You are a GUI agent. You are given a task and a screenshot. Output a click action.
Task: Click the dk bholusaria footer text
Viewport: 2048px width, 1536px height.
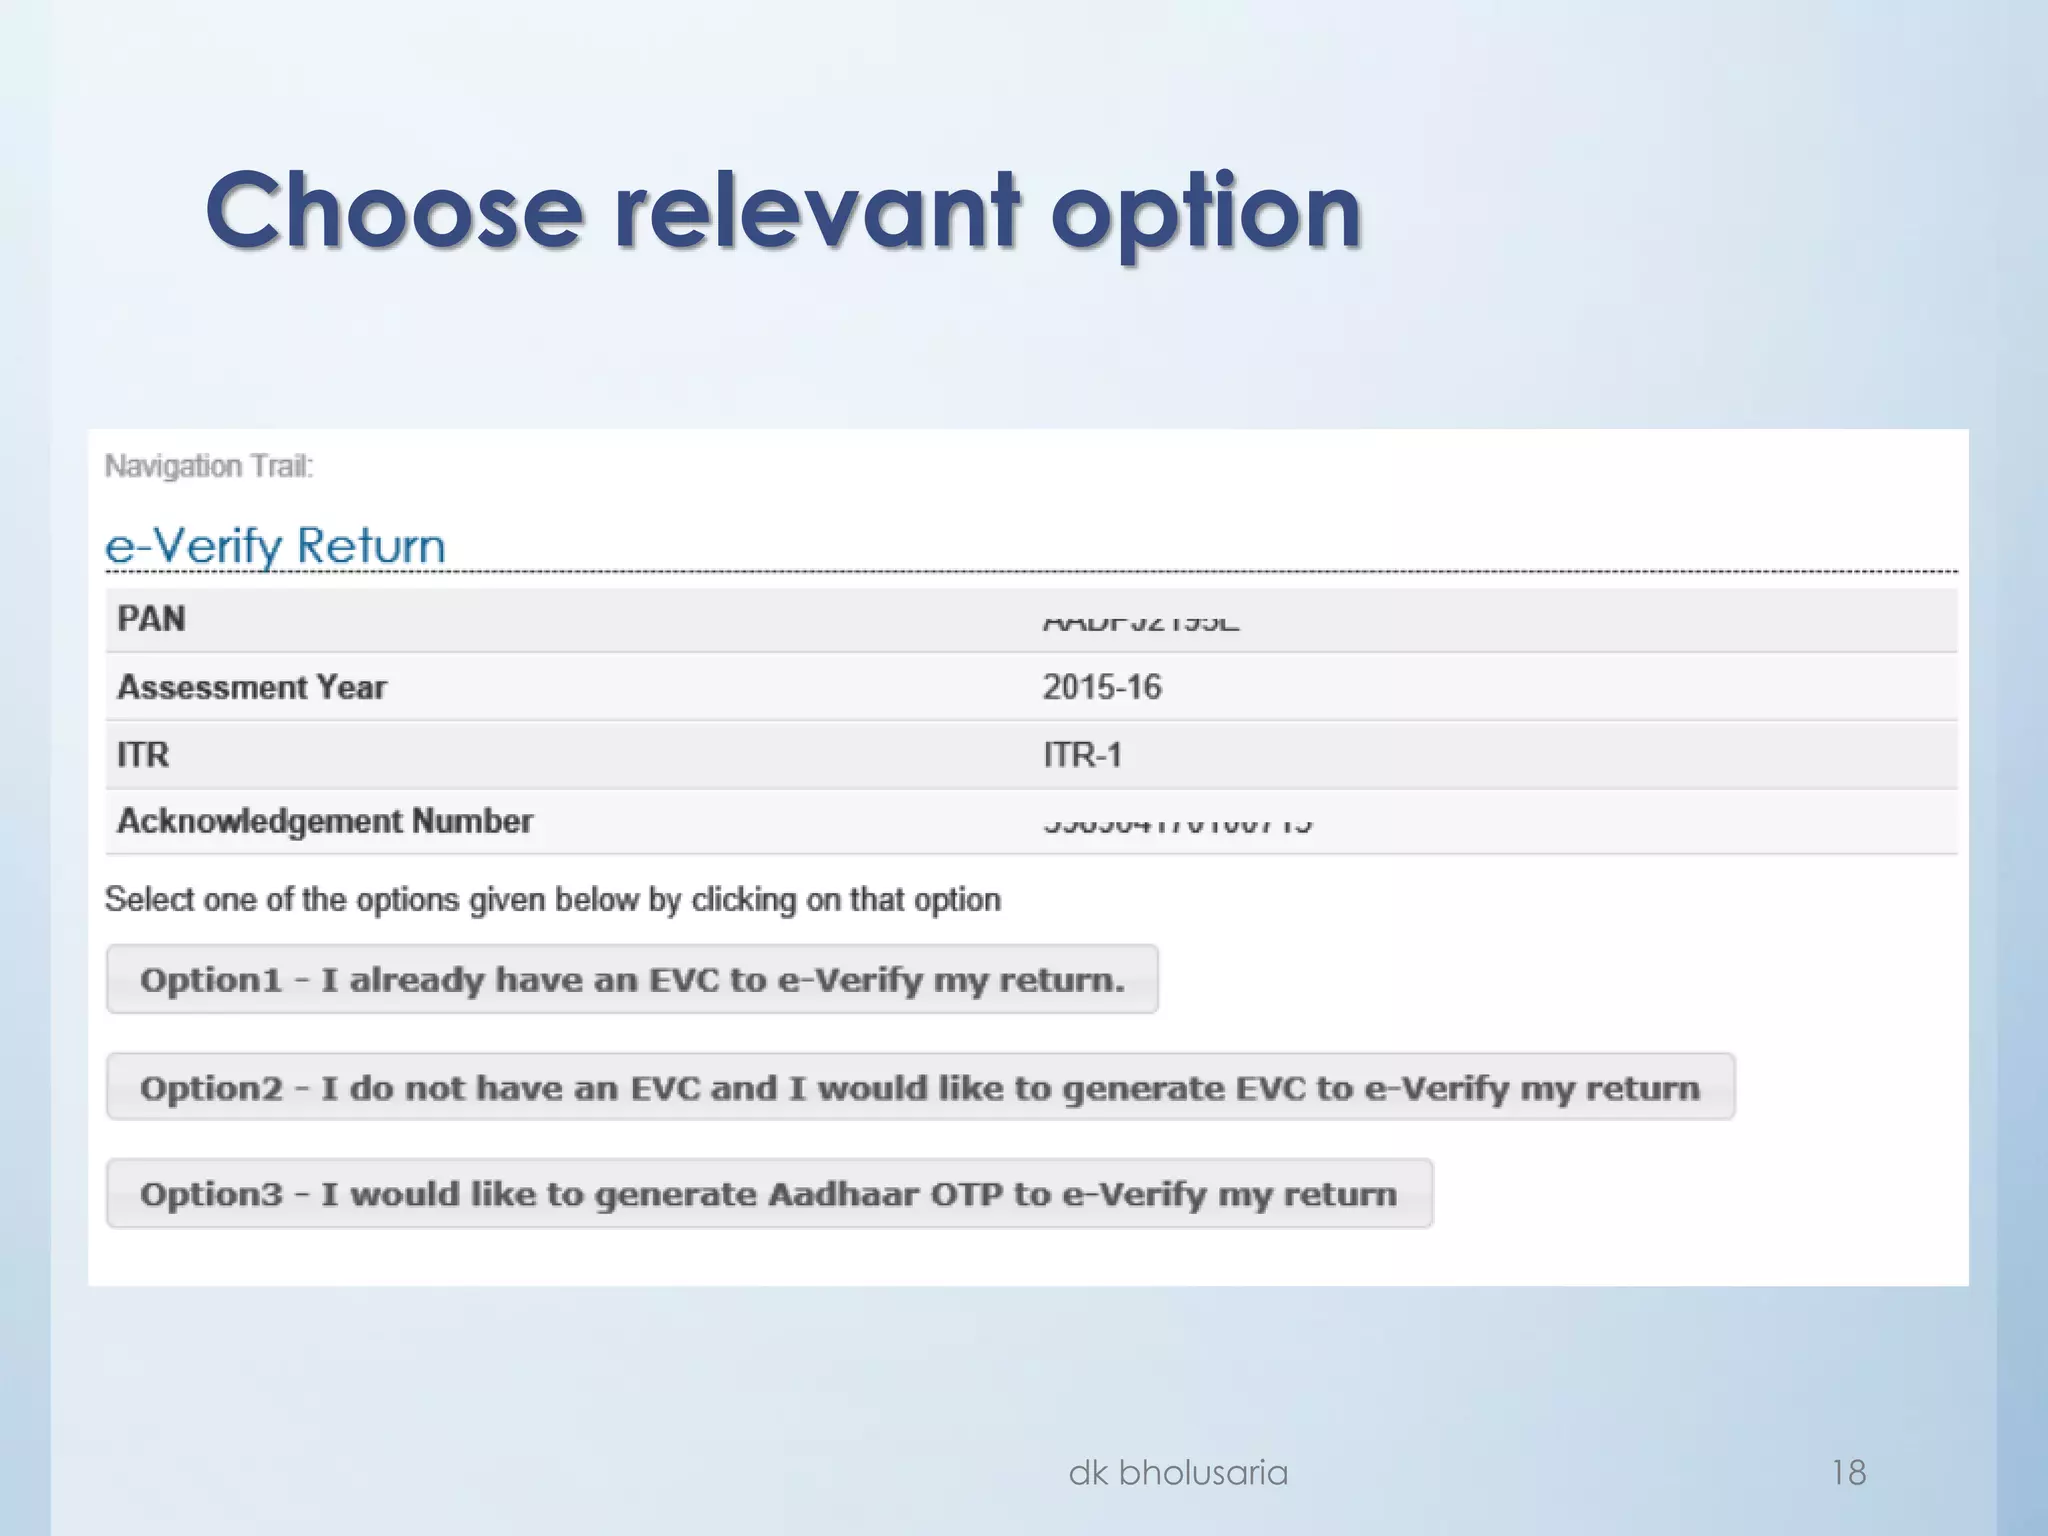click(1178, 1472)
